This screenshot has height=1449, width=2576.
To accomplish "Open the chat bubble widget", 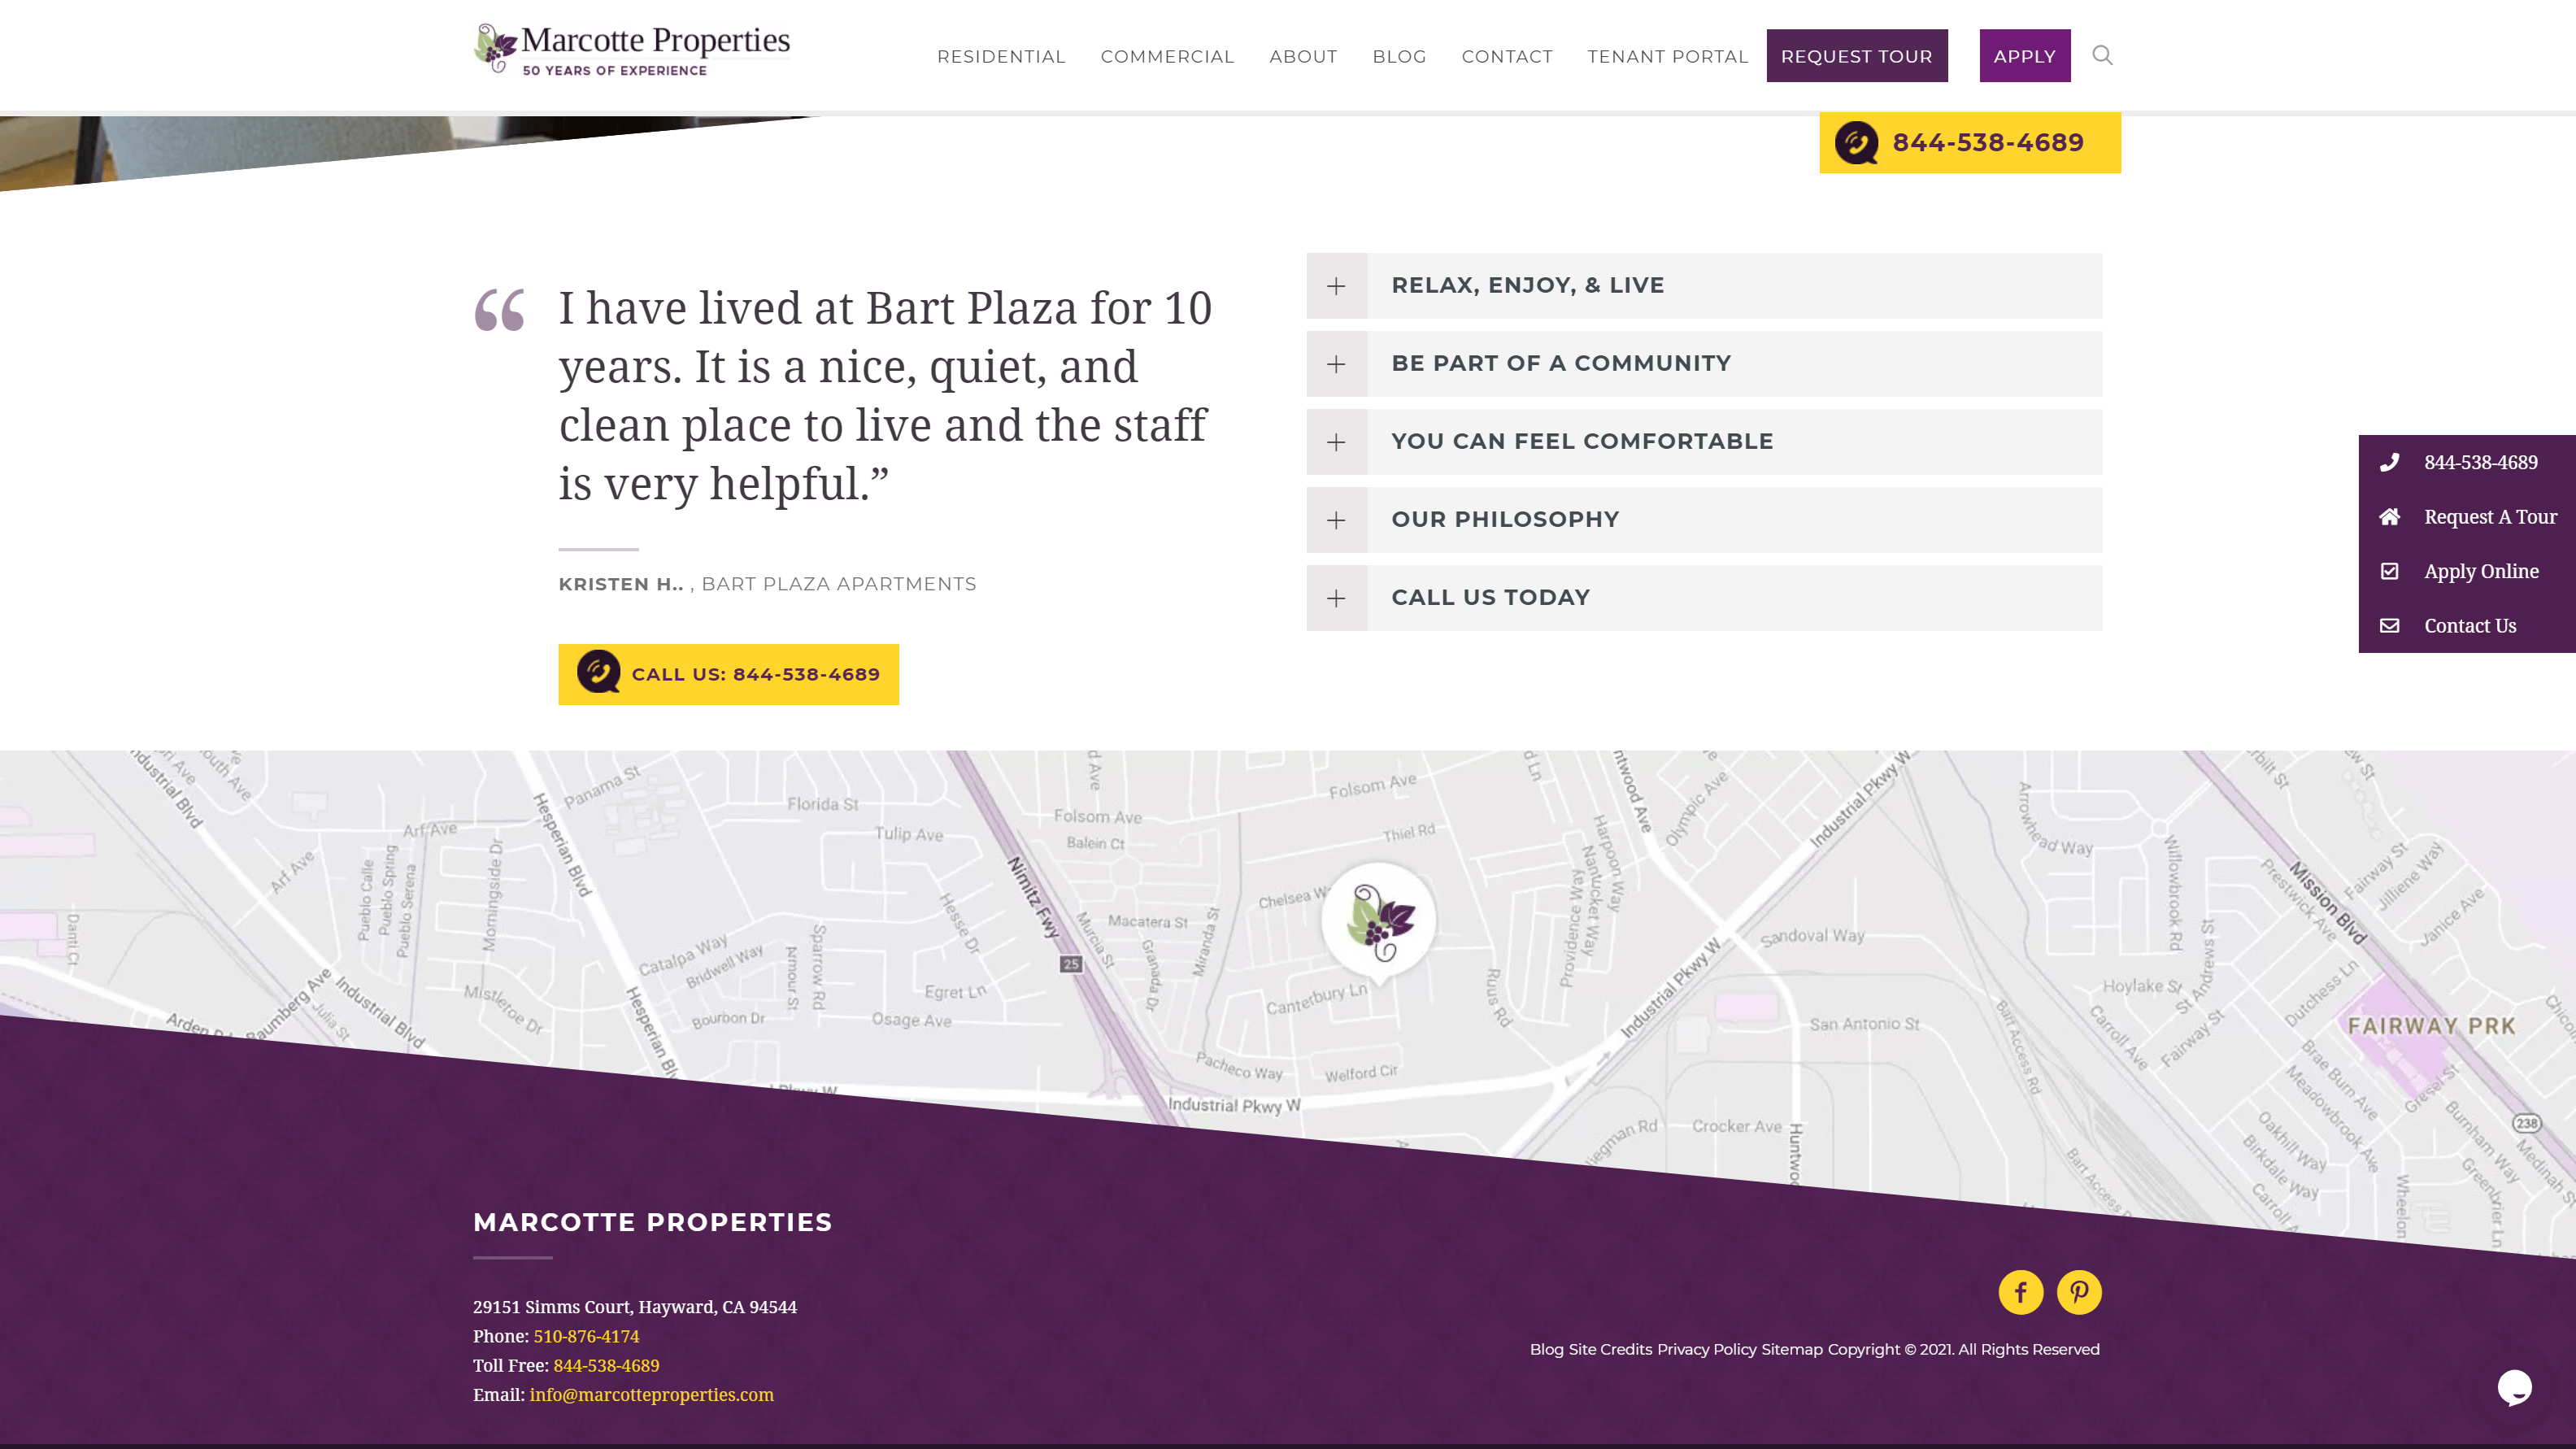I will coord(2514,1387).
